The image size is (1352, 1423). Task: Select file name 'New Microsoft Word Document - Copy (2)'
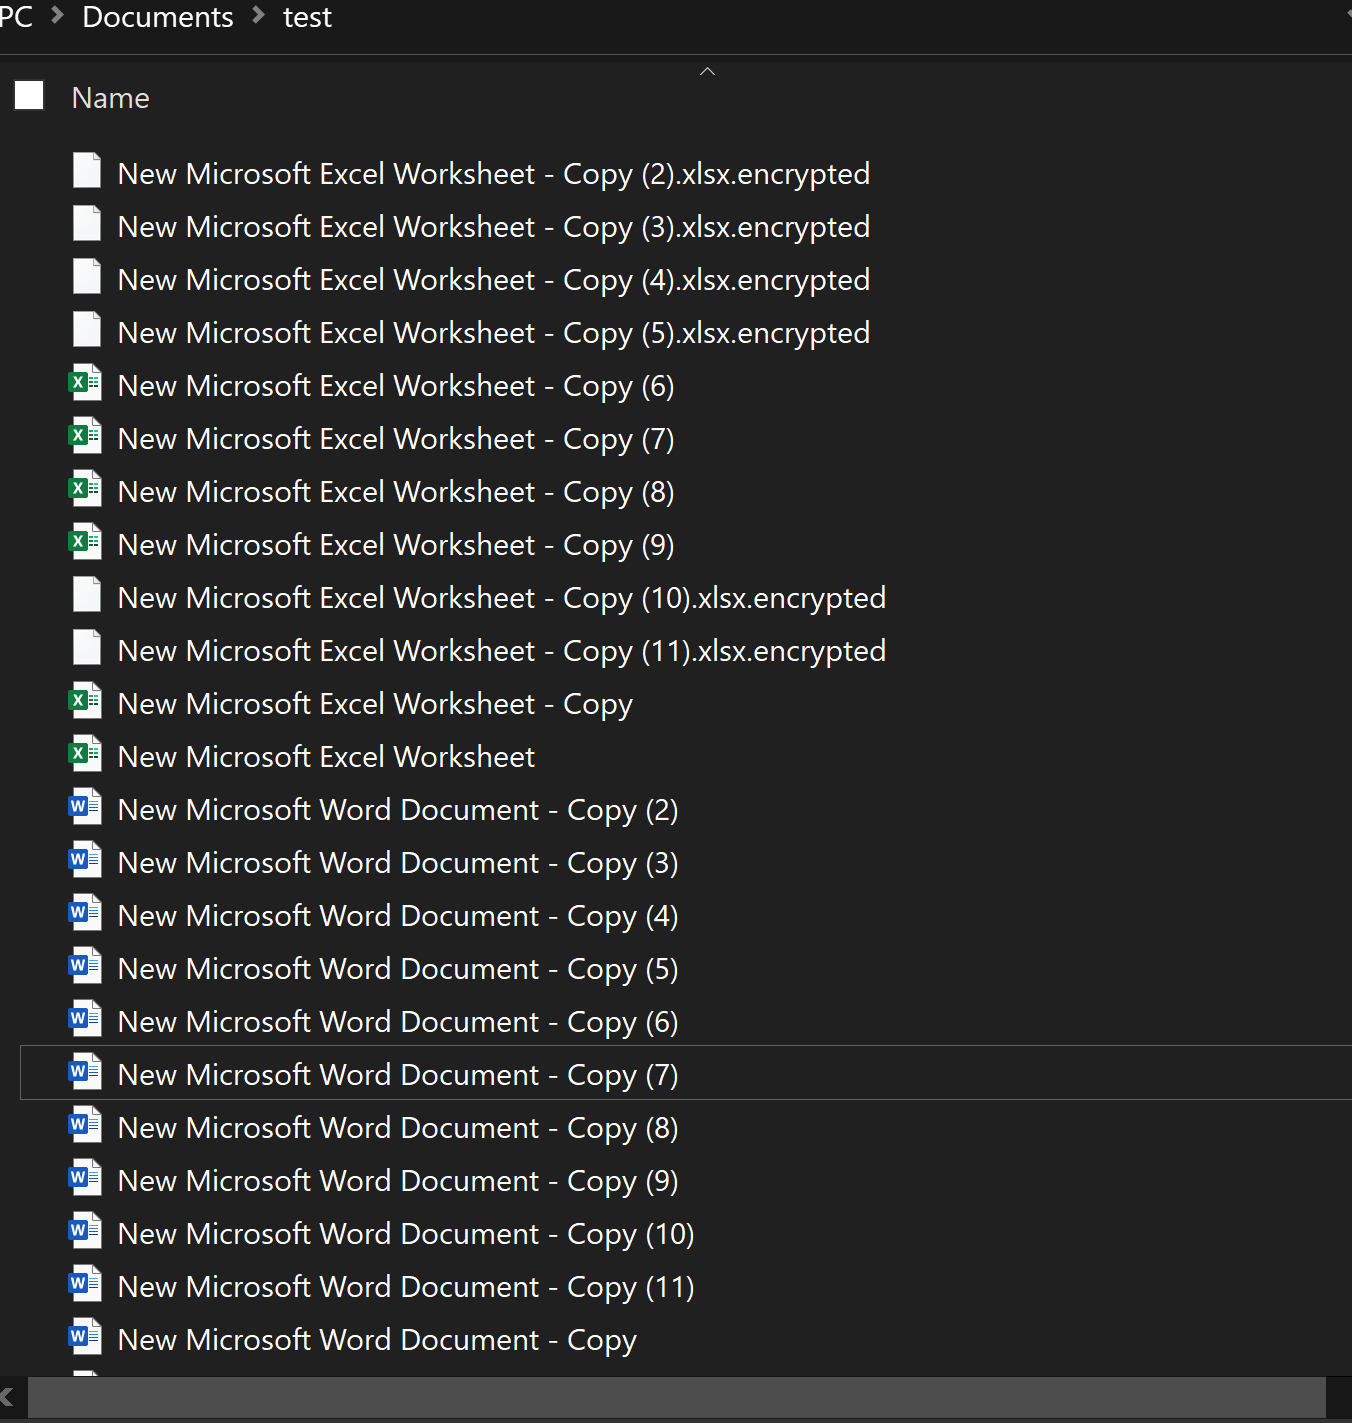pos(398,810)
